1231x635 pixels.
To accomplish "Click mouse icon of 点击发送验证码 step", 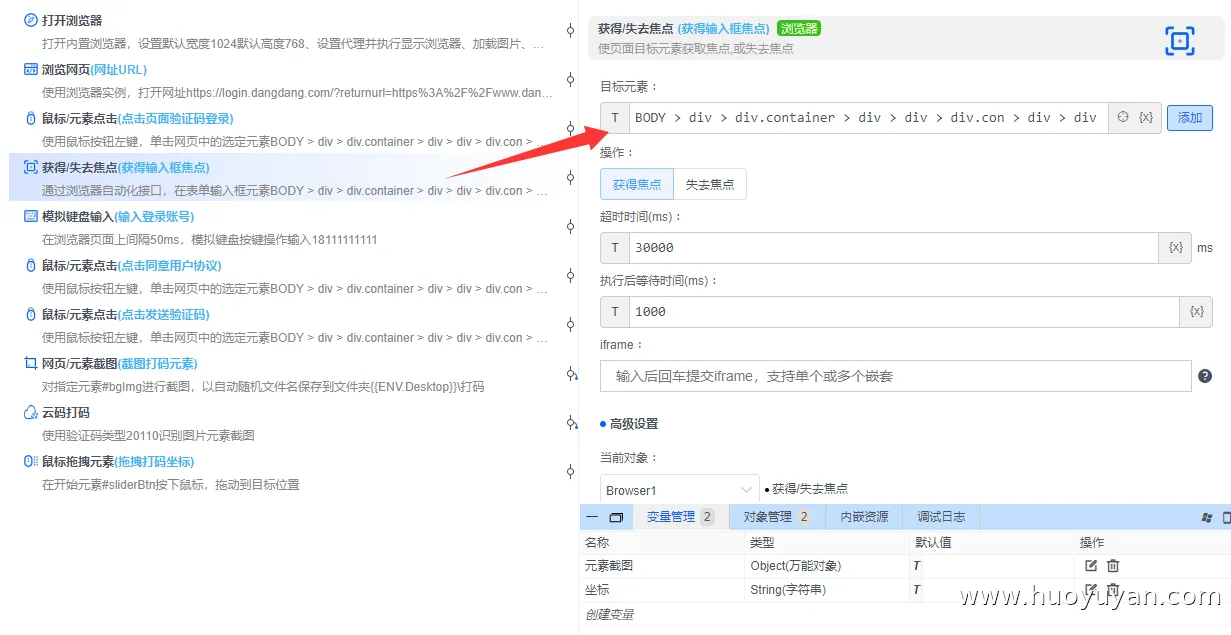I will (x=31, y=314).
